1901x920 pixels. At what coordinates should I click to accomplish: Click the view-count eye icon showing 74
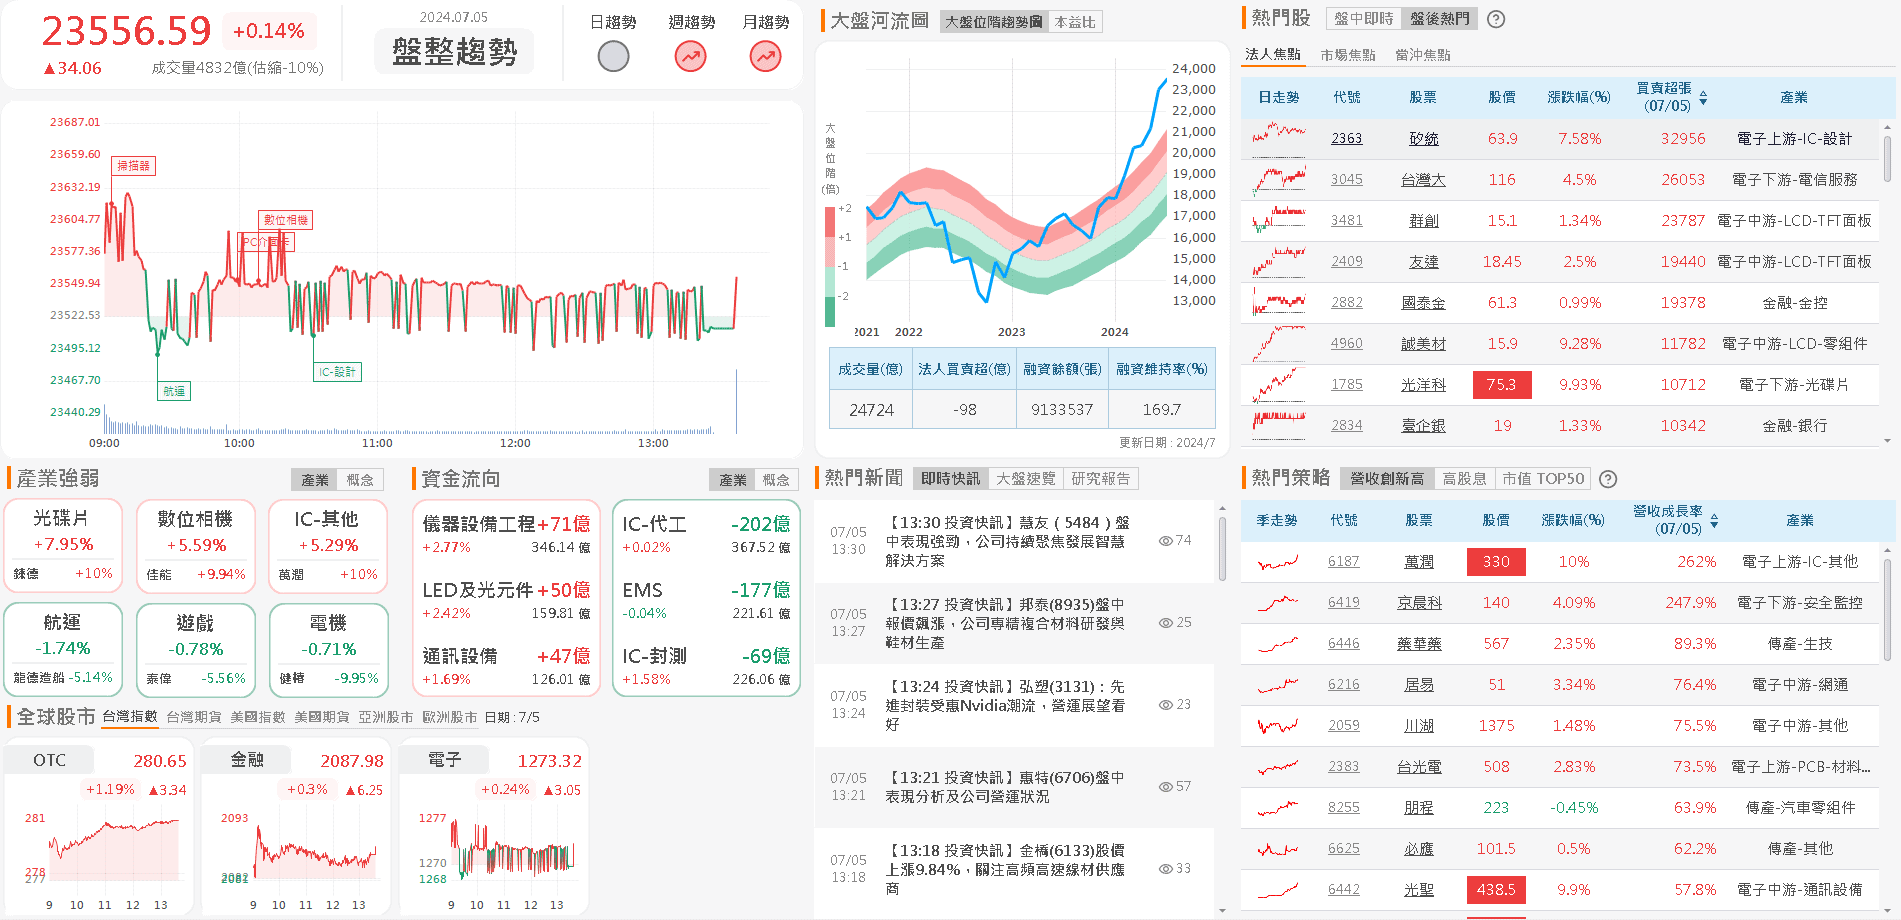(x=1165, y=541)
